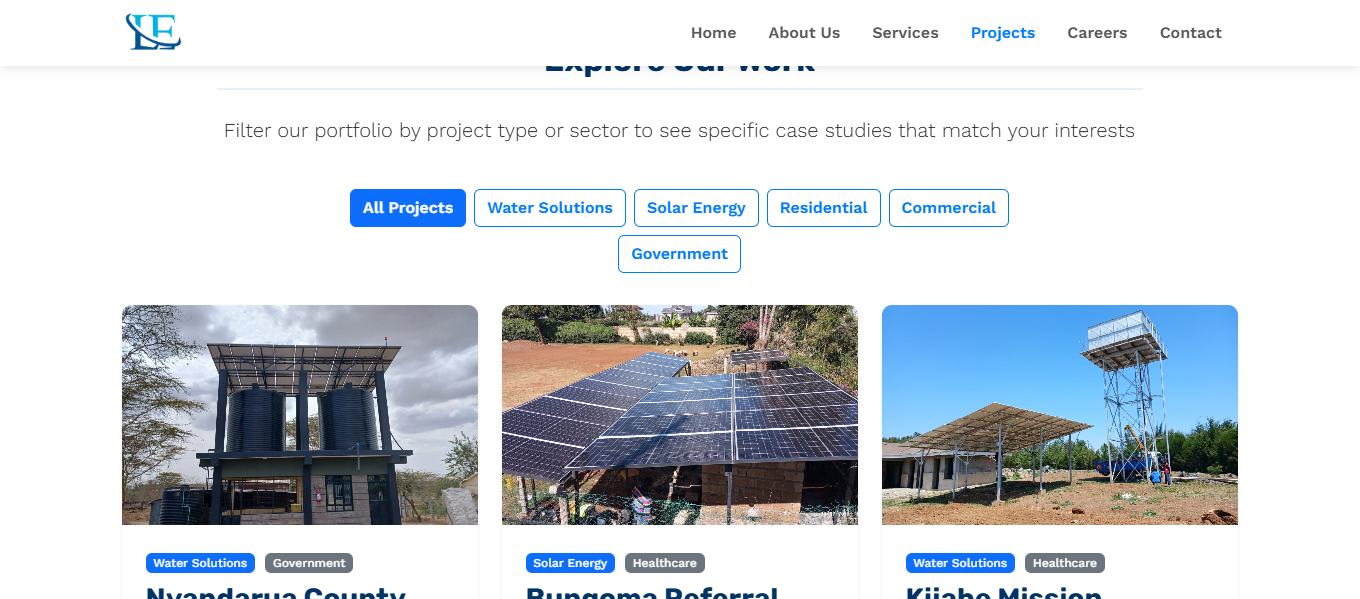
Task: Open the twin water tanks project photo
Action: click(300, 415)
